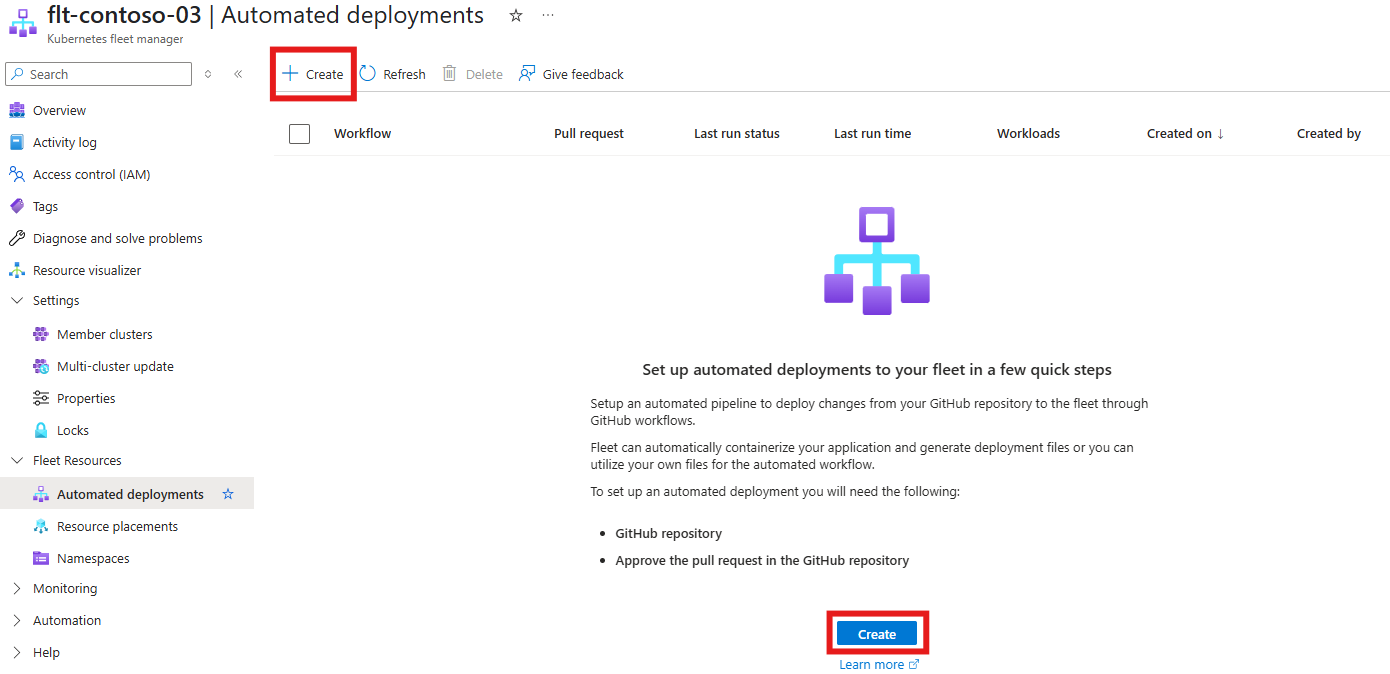
Task: Click the up-down sort arrows beside Search
Action: 208,74
